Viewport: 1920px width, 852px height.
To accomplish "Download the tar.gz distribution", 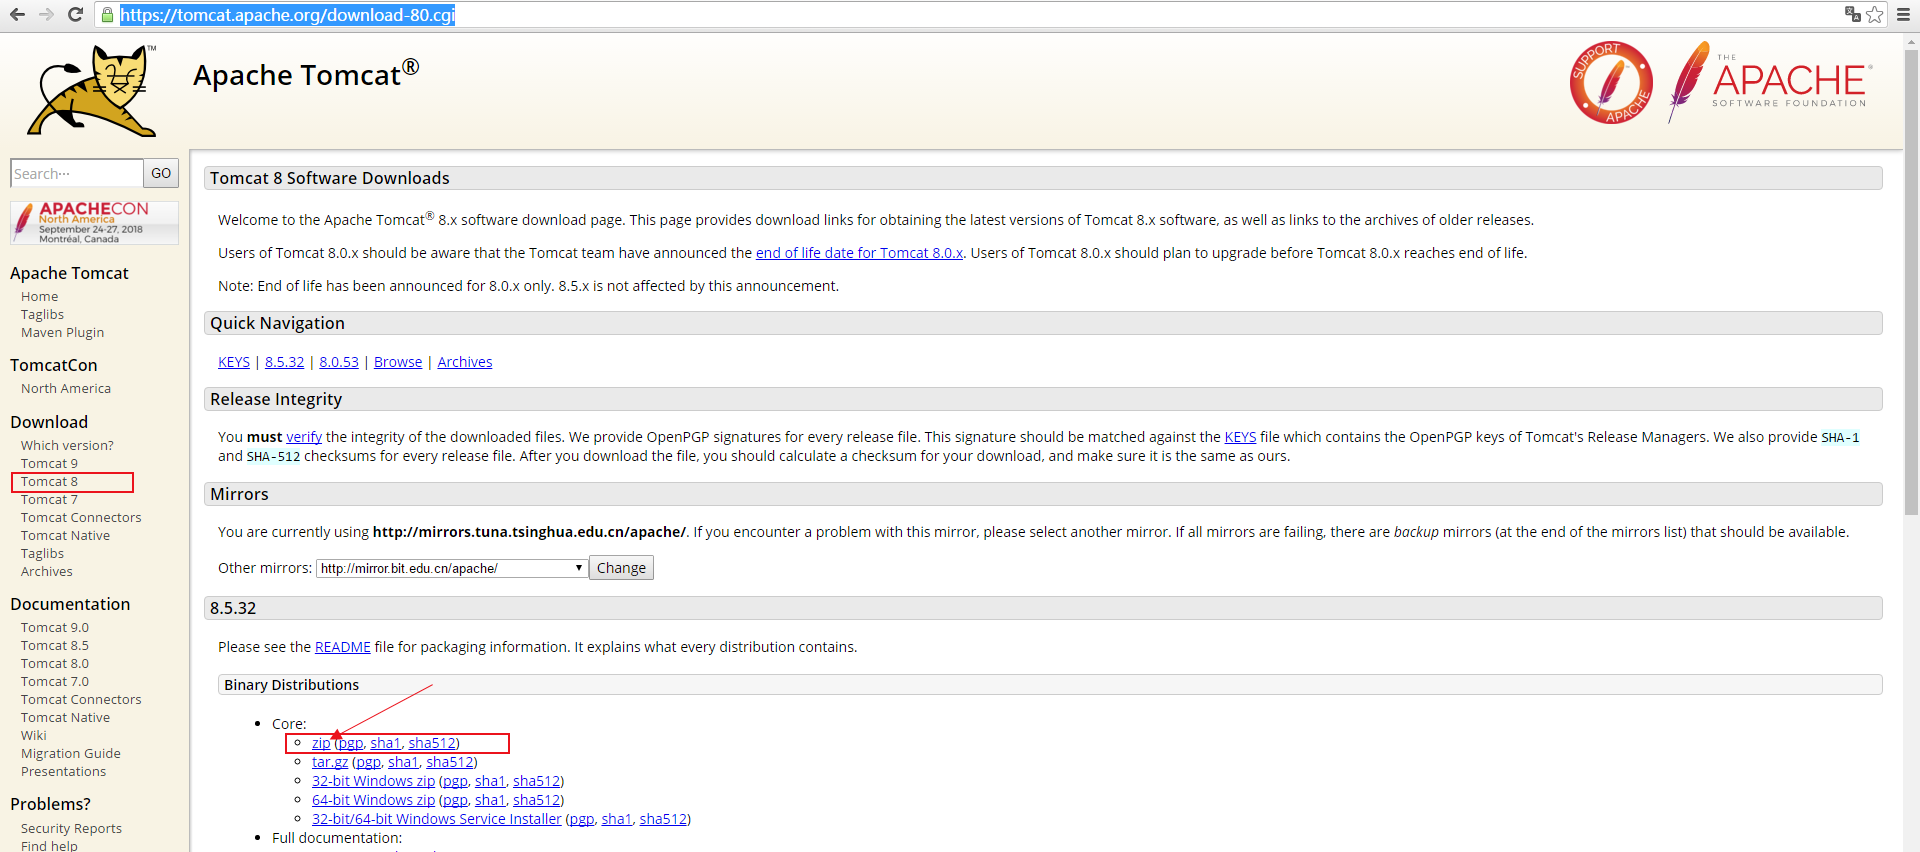I will point(330,762).
